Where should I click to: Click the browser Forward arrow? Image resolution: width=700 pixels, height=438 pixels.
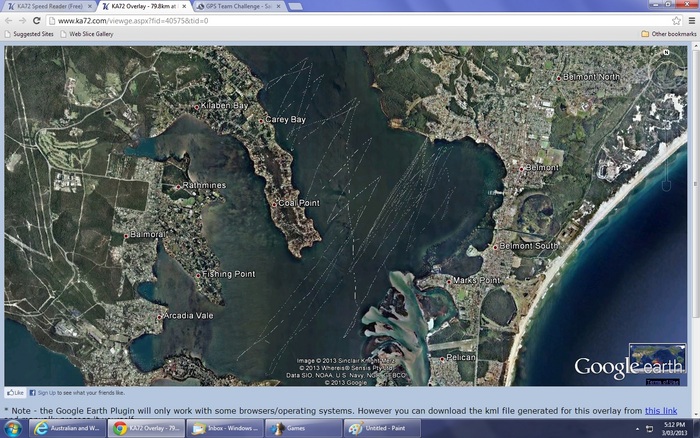(23, 20)
